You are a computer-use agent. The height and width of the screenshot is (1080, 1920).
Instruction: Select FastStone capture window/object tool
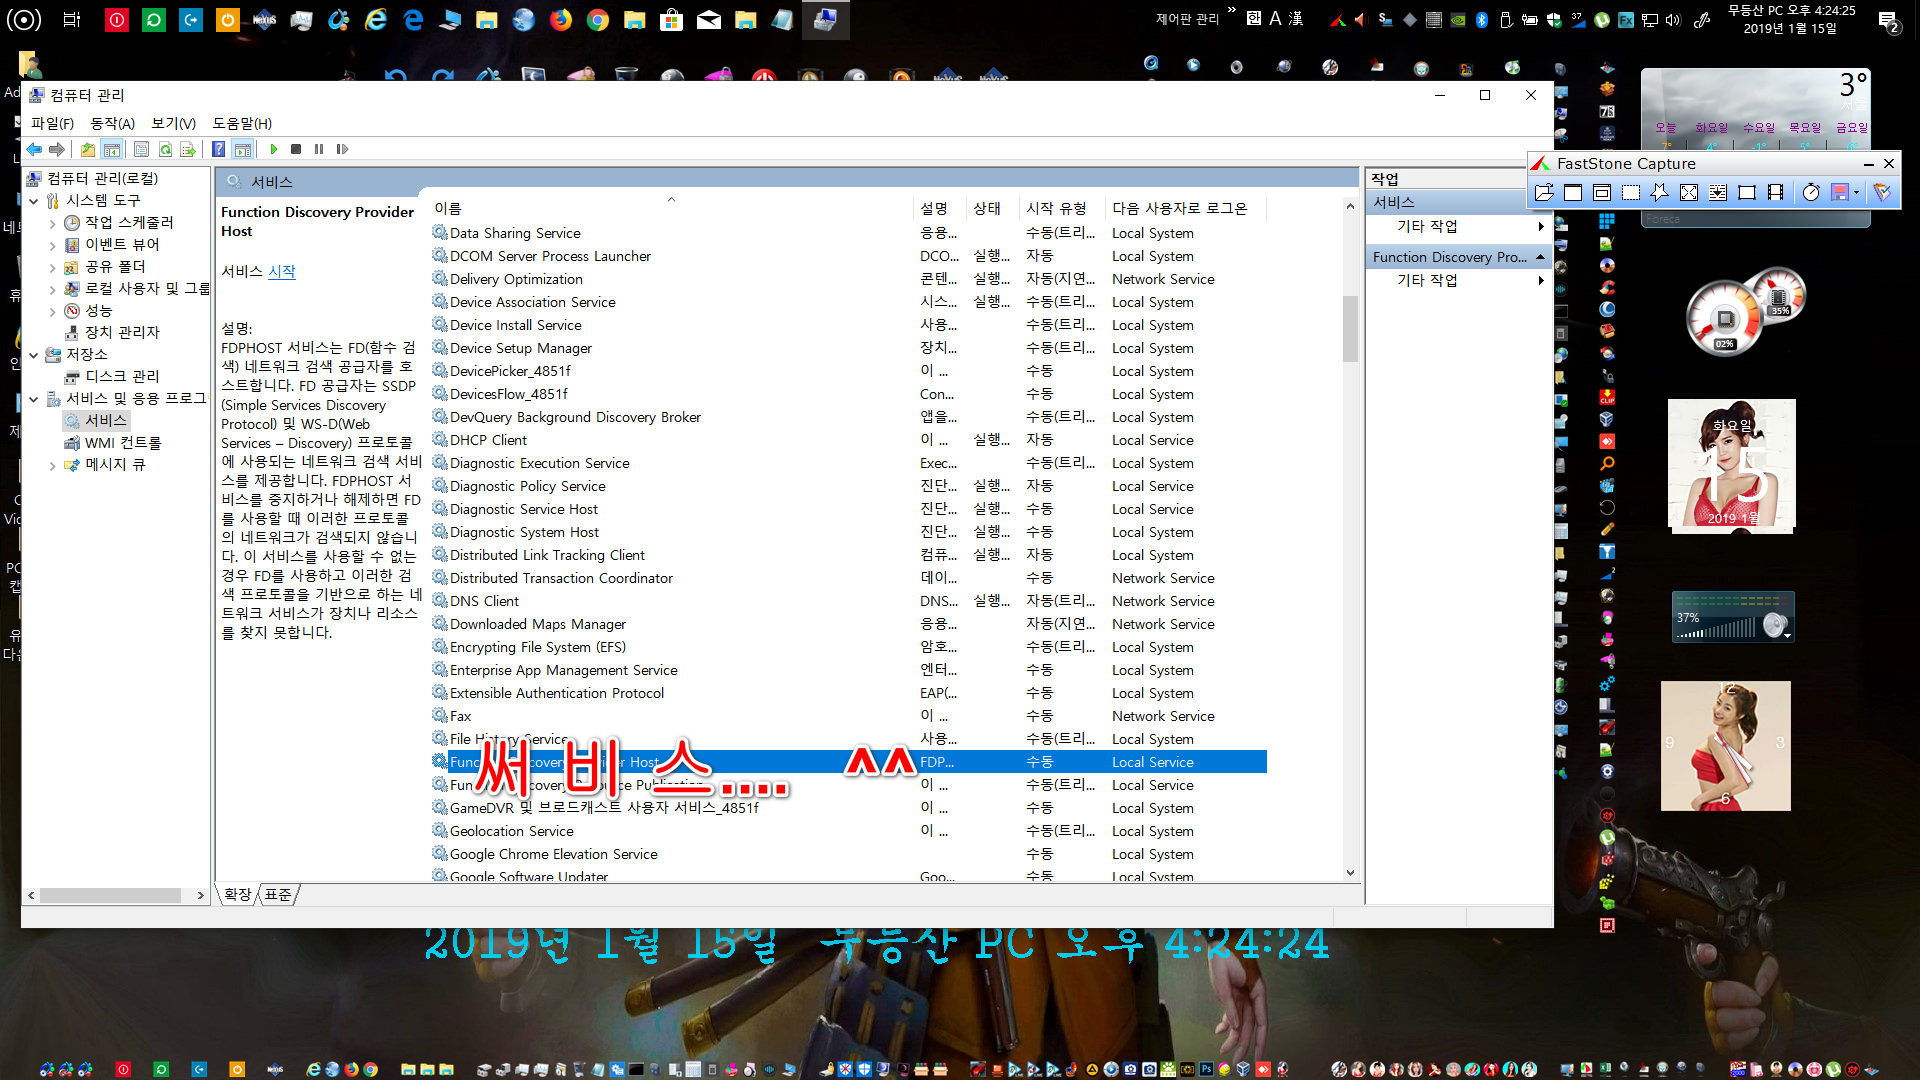(x=1602, y=192)
